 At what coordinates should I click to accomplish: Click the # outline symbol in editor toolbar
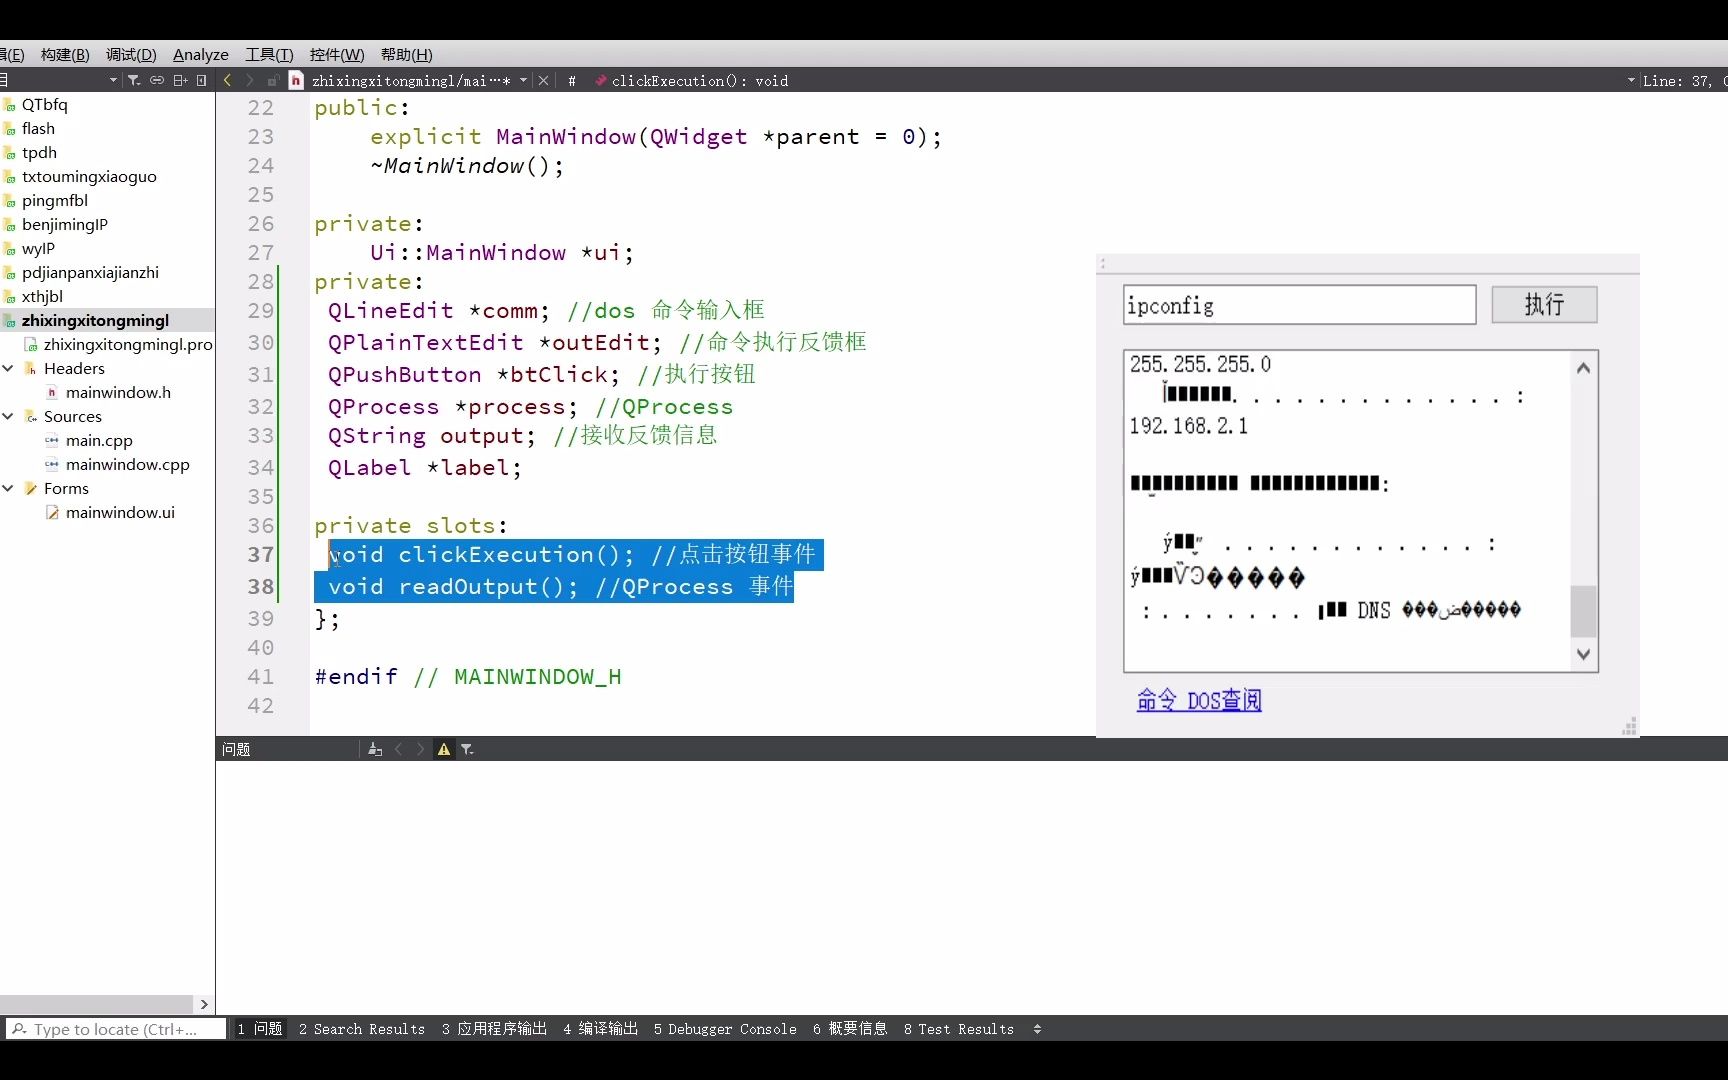(x=571, y=80)
